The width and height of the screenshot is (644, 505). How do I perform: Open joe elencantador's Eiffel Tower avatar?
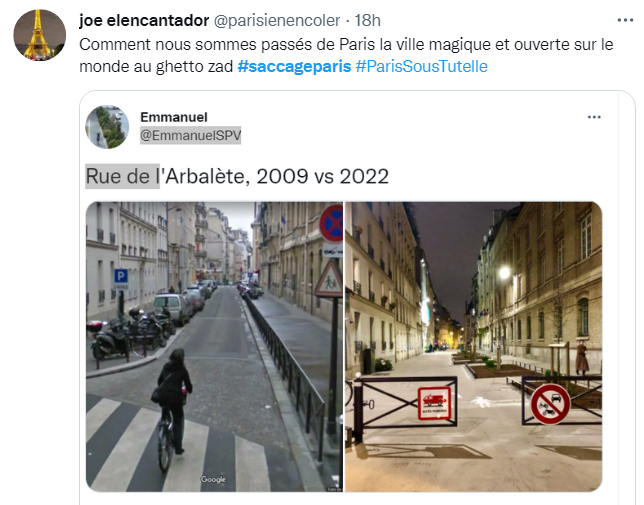(x=39, y=35)
